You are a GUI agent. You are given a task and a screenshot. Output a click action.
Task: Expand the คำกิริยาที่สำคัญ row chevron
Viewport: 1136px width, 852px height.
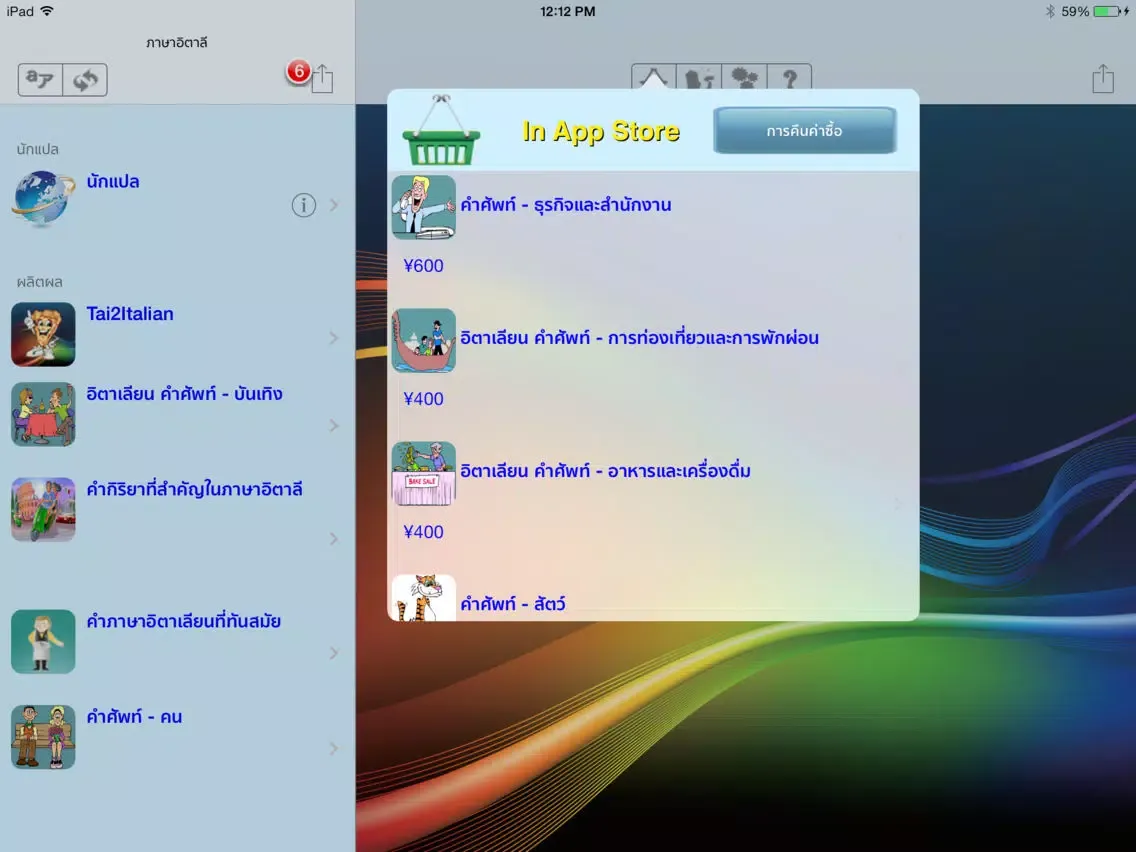click(334, 539)
